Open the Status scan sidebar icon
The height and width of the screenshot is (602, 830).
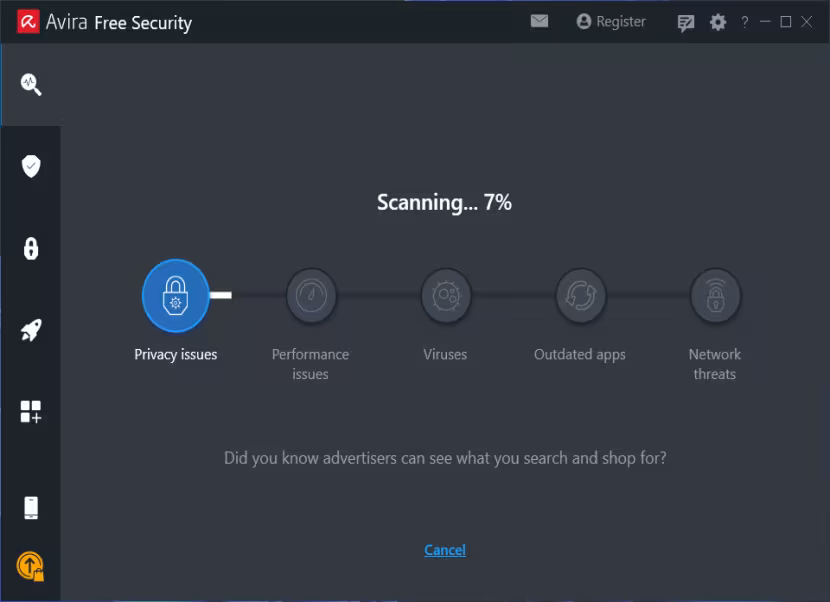(31, 84)
